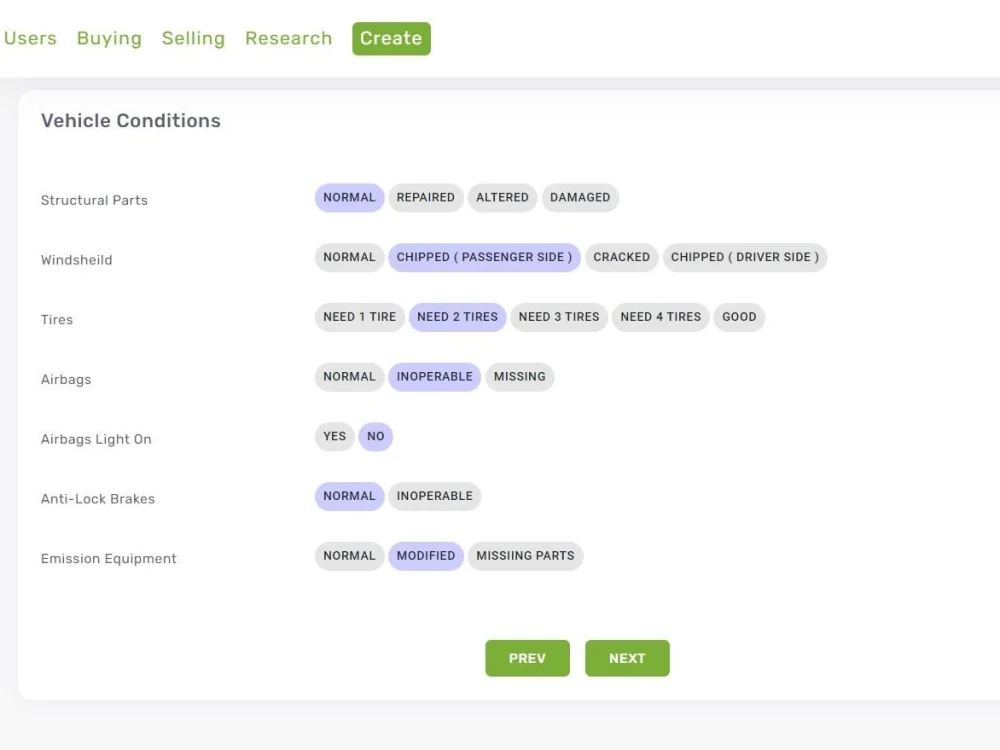This screenshot has width=1000, height=750.
Task: Select NORMAL for Structural Parts
Action: coord(349,197)
